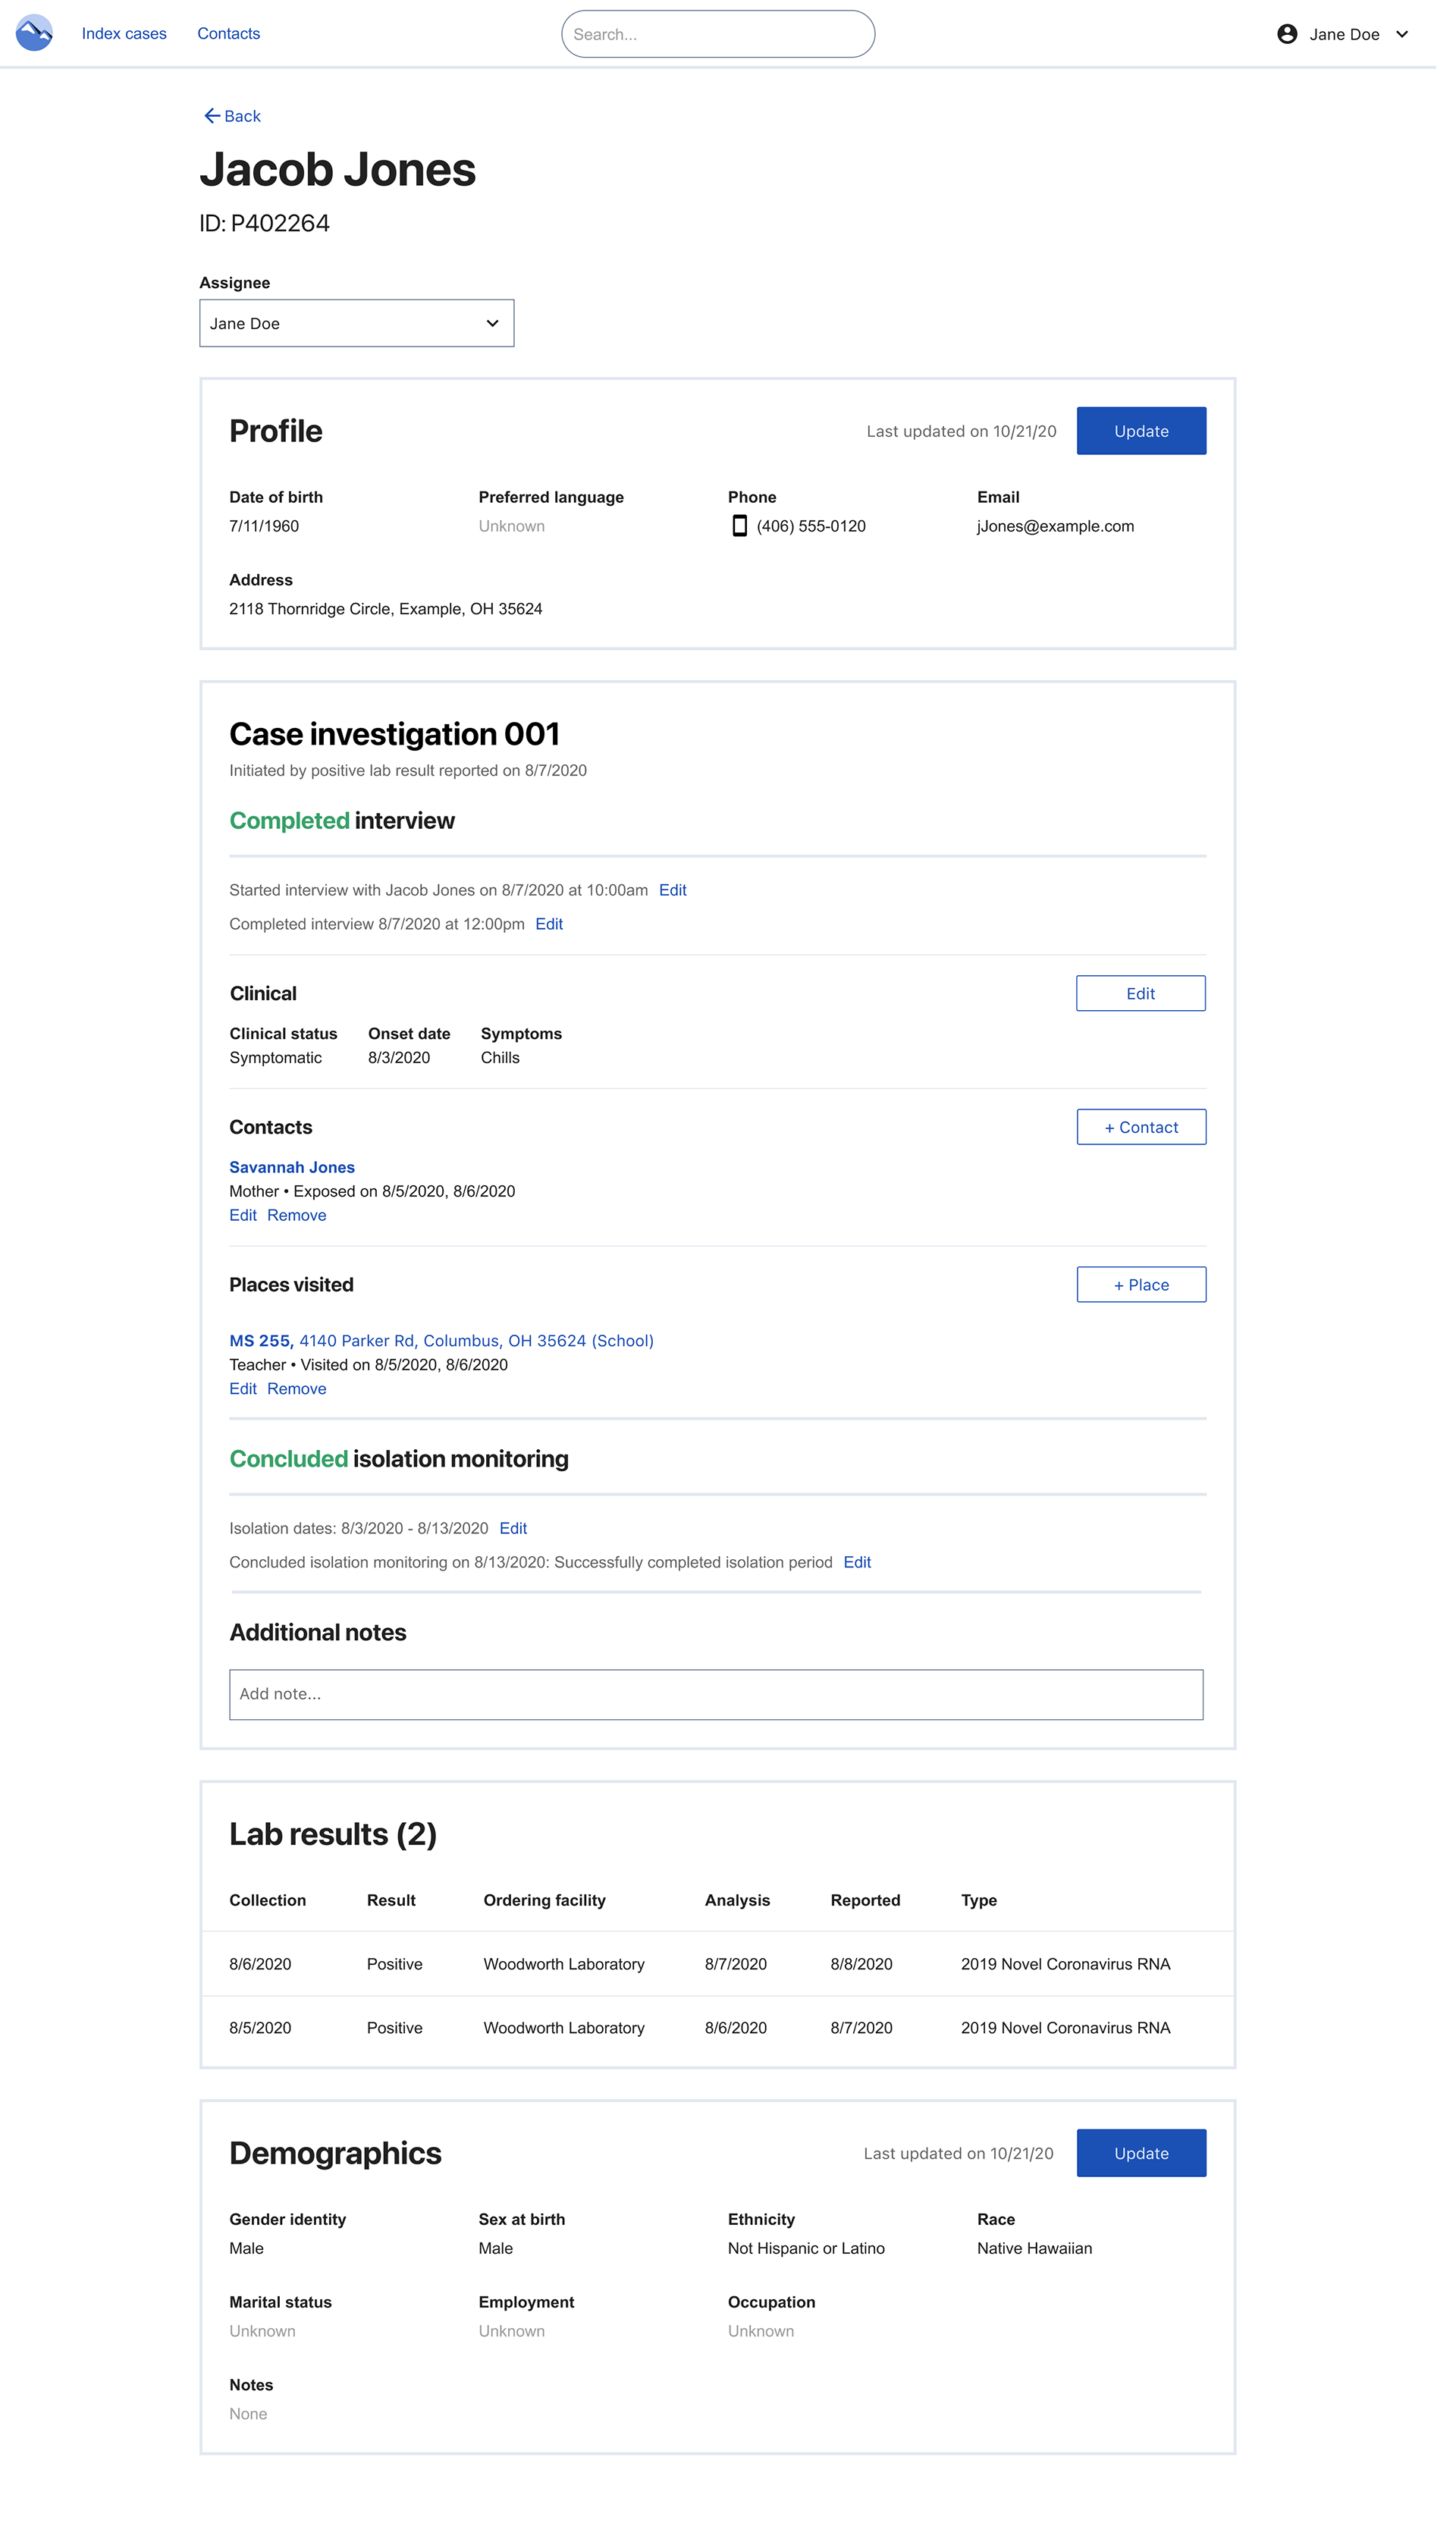
Task: Click into the Add note field
Action: 715,1694
